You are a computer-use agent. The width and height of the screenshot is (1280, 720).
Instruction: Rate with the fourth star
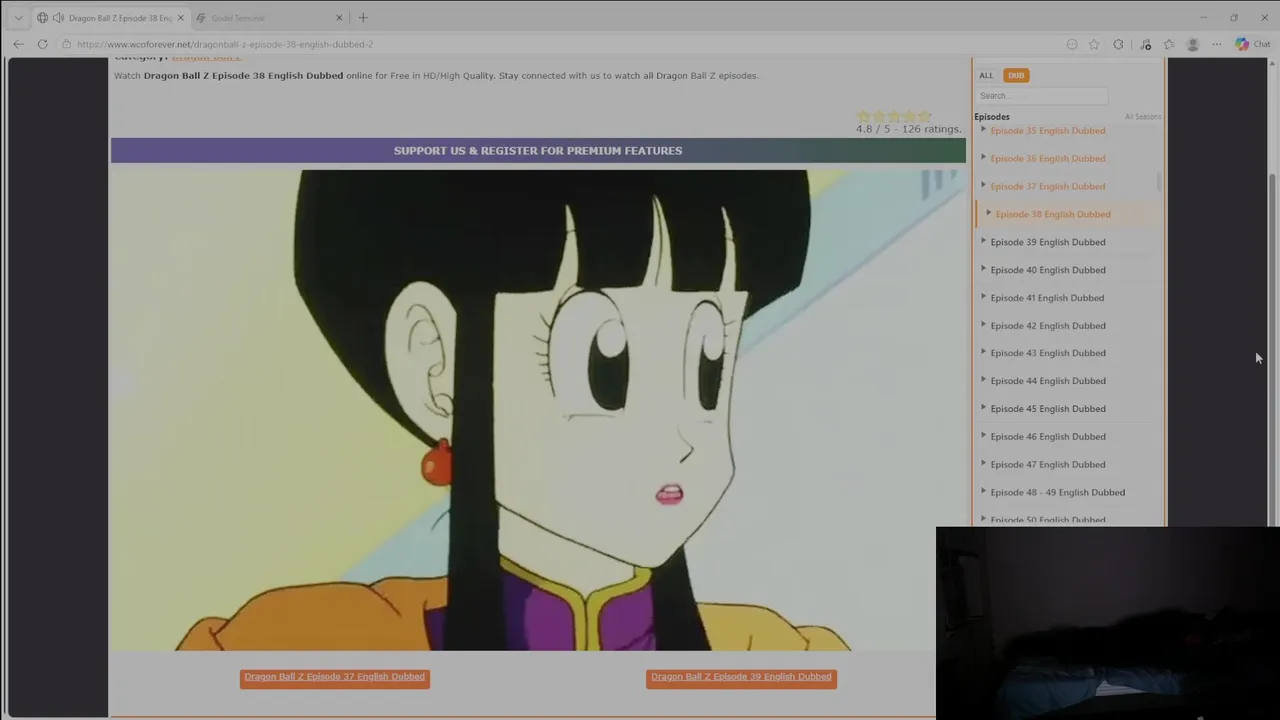point(909,116)
